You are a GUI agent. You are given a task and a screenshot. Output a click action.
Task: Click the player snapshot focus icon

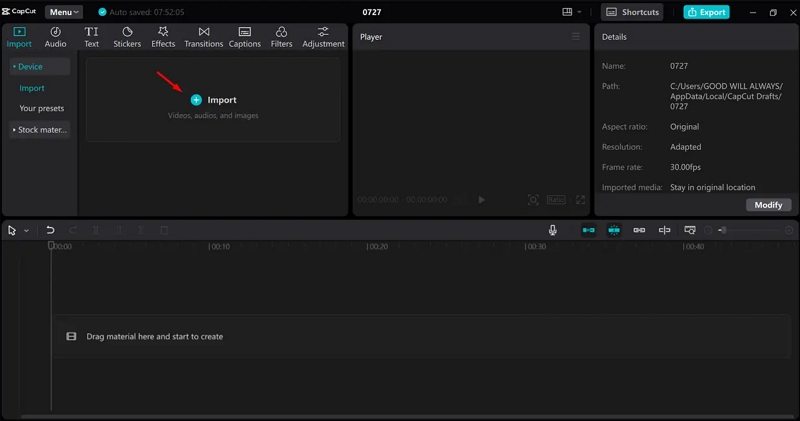coord(533,200)
